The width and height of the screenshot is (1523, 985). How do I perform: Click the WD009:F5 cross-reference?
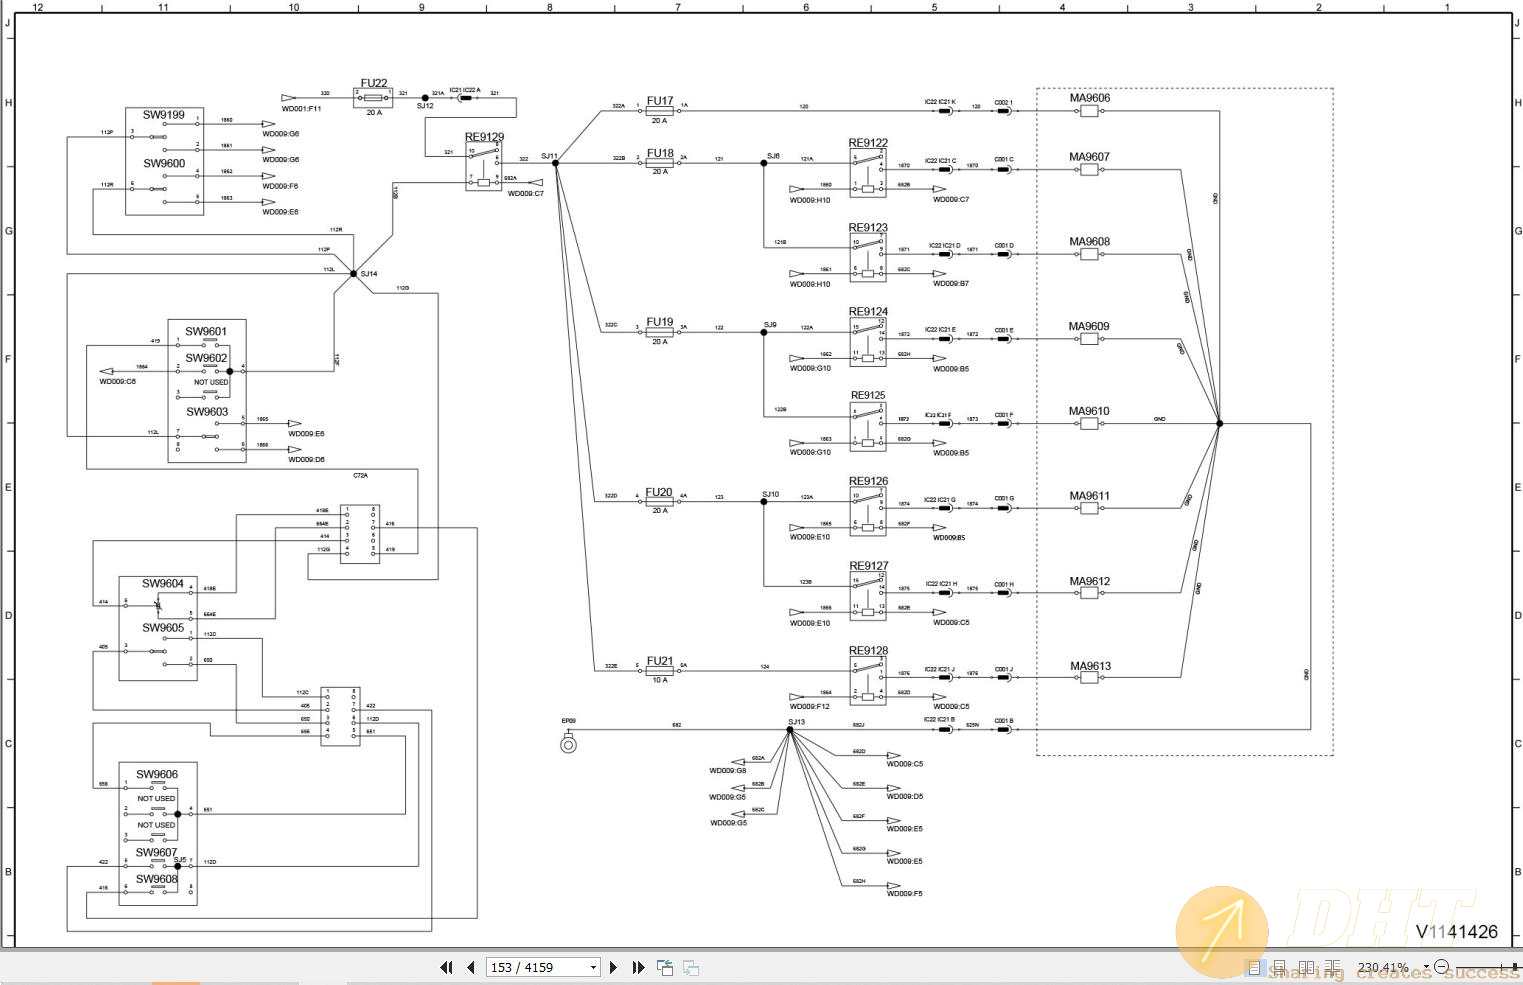(905, 894)
